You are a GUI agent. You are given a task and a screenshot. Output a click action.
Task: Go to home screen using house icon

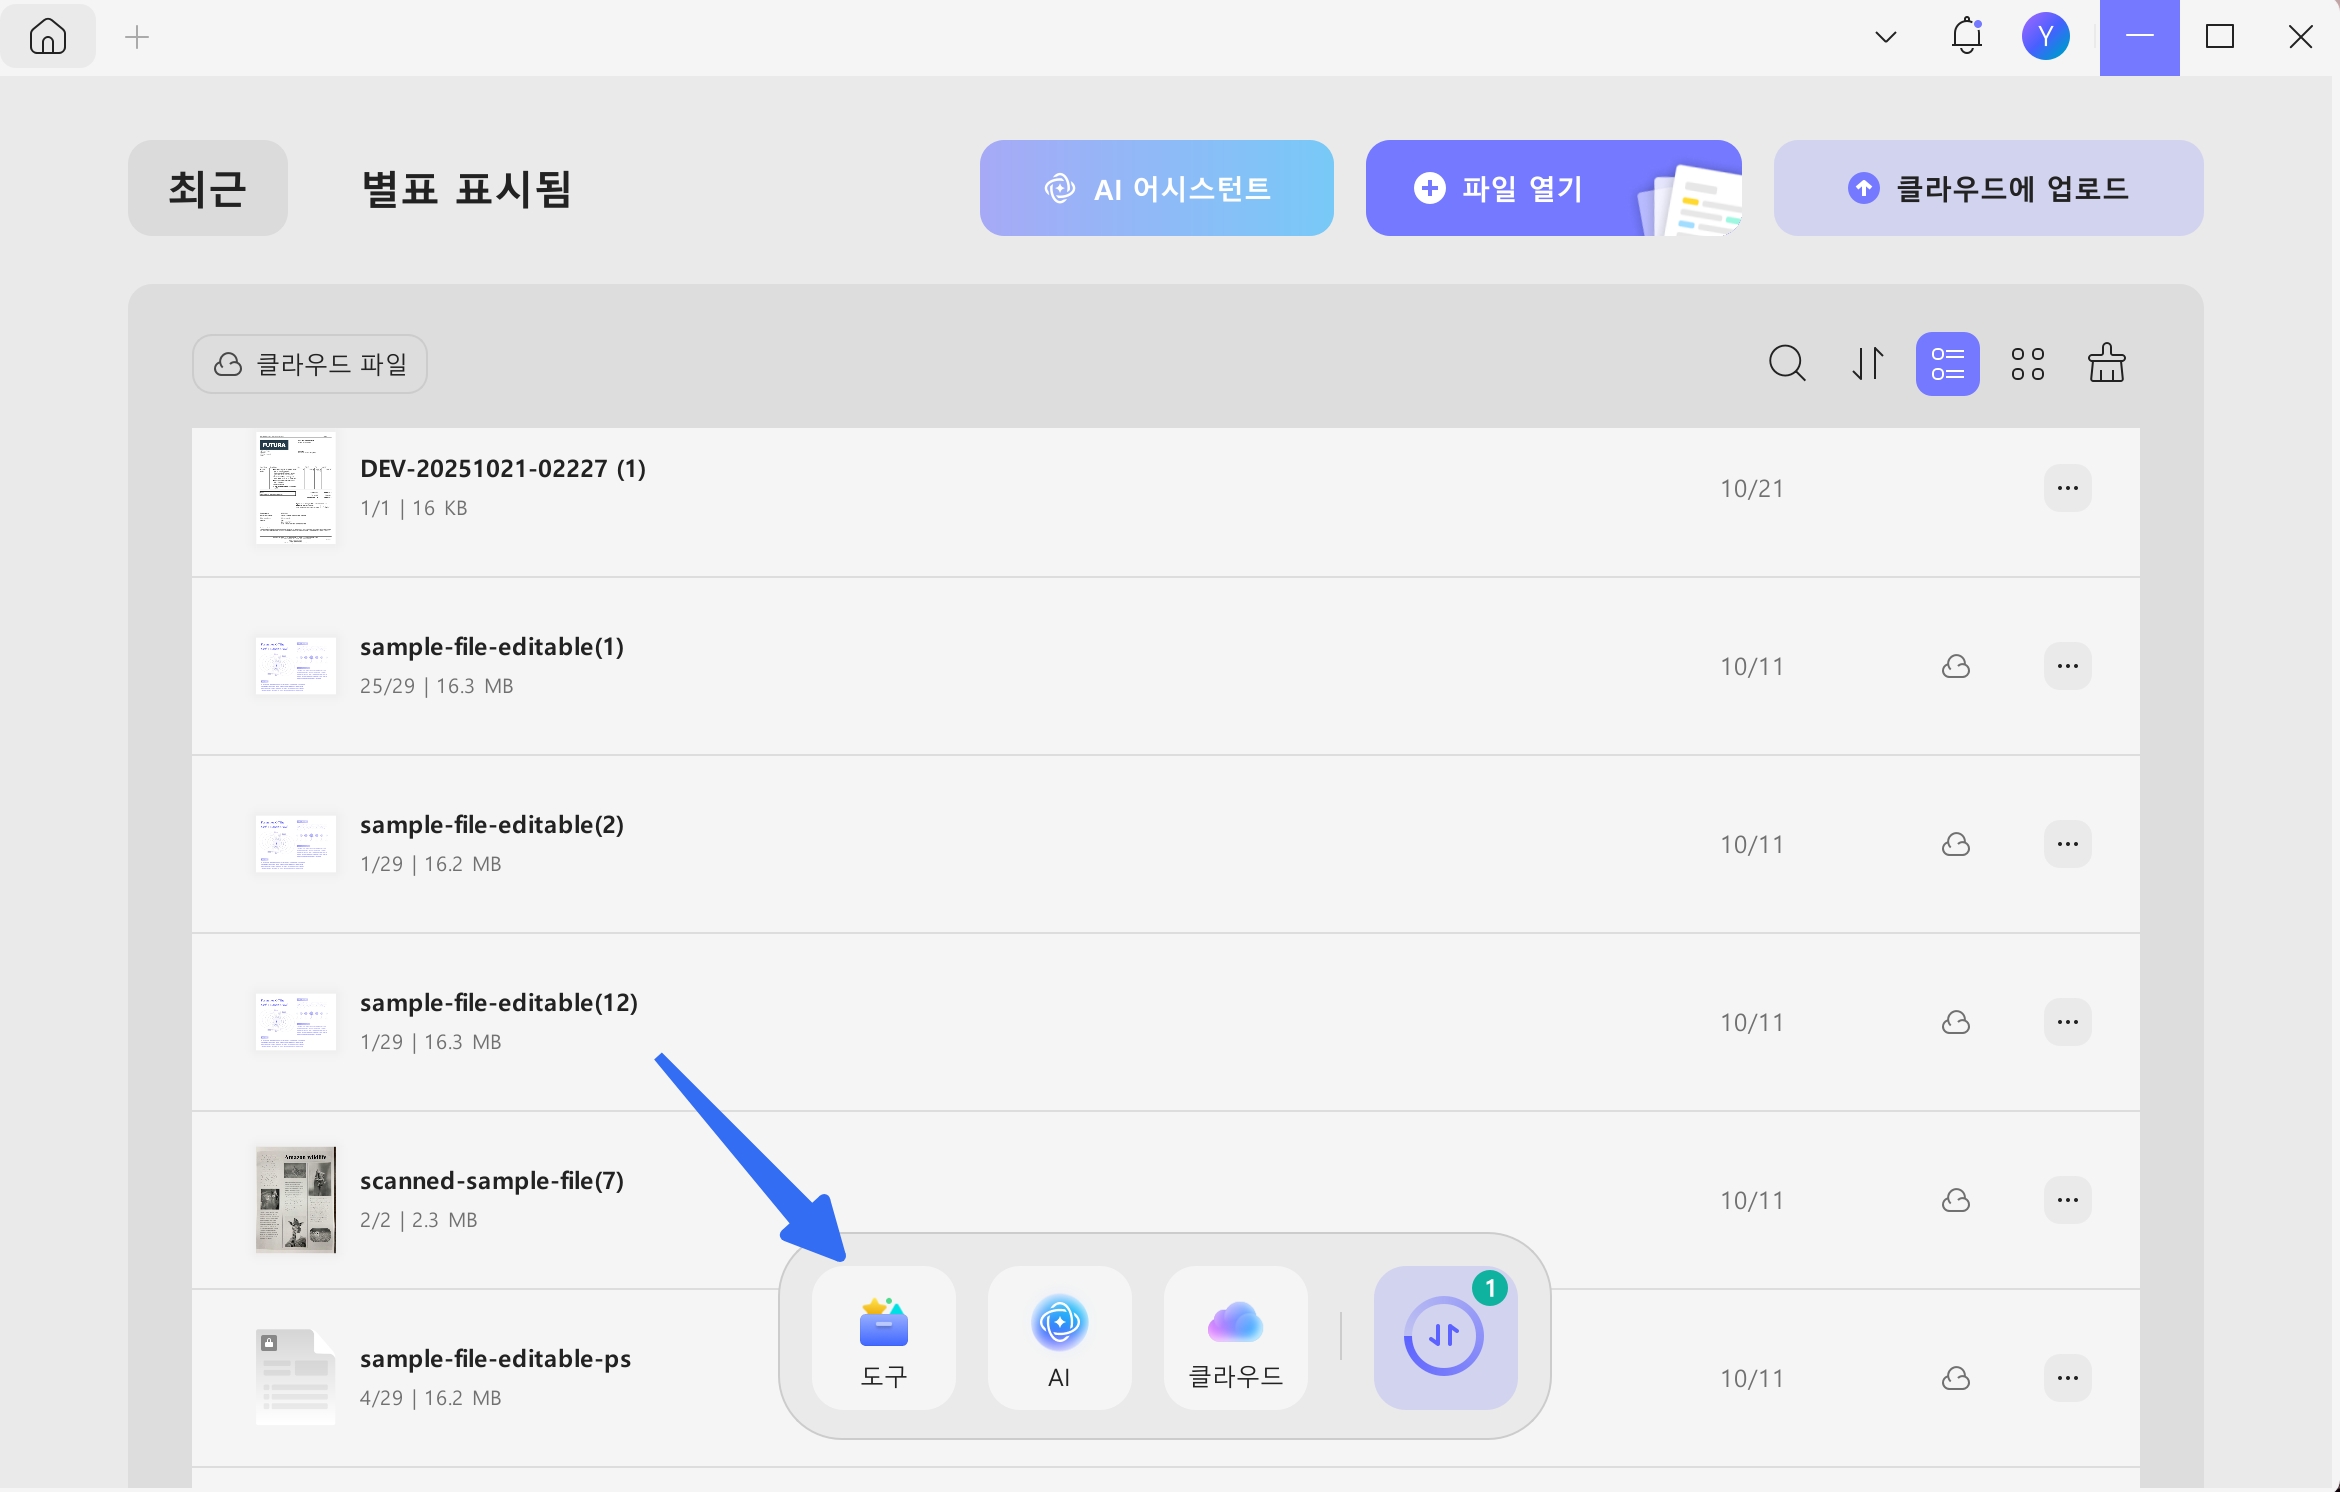[48, 36]
